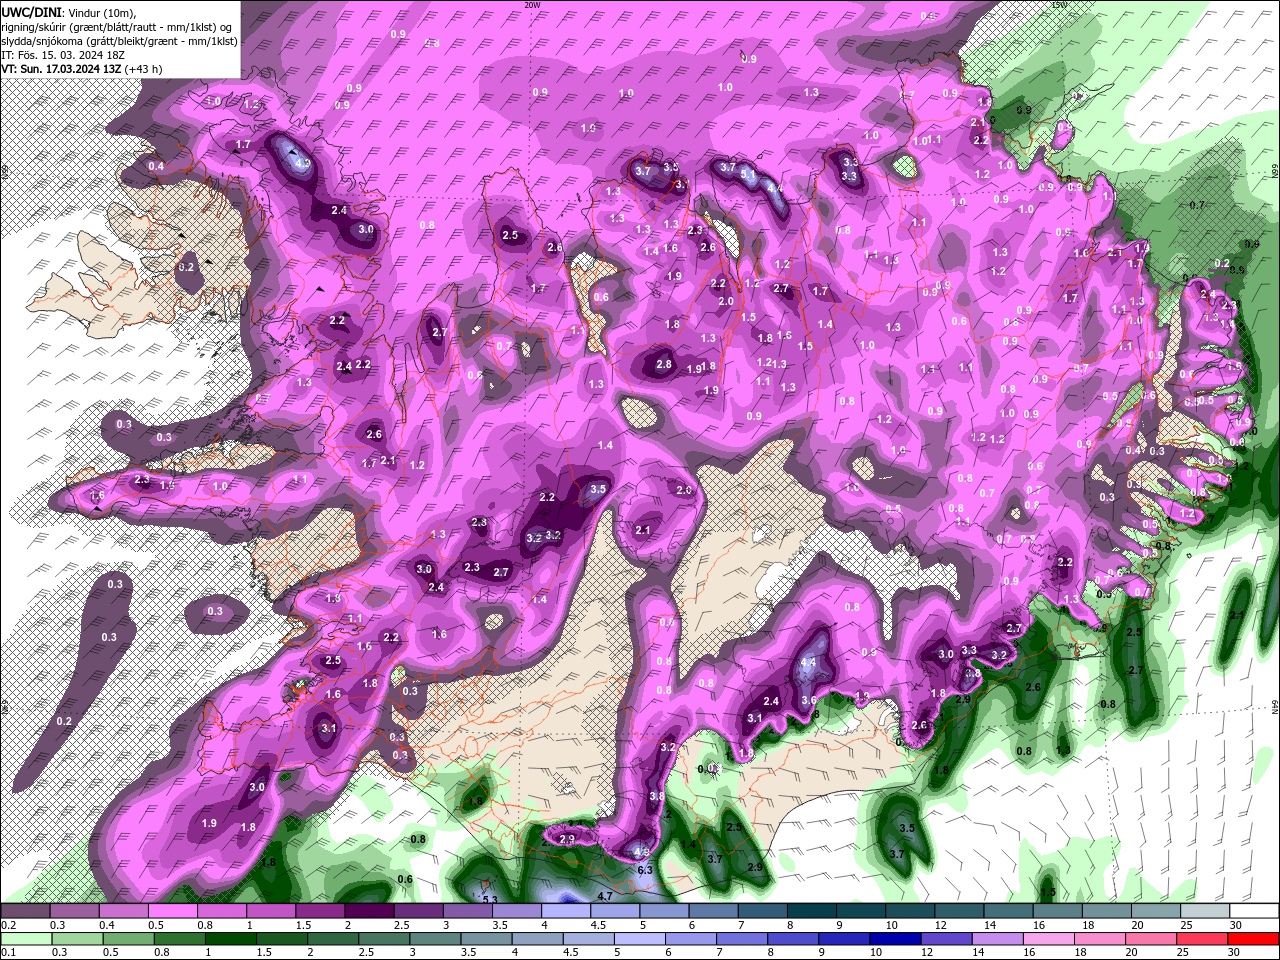Select the dark teal 8–9 swatch on the upper scale
1280x960 pixels.
click(810, 911)
